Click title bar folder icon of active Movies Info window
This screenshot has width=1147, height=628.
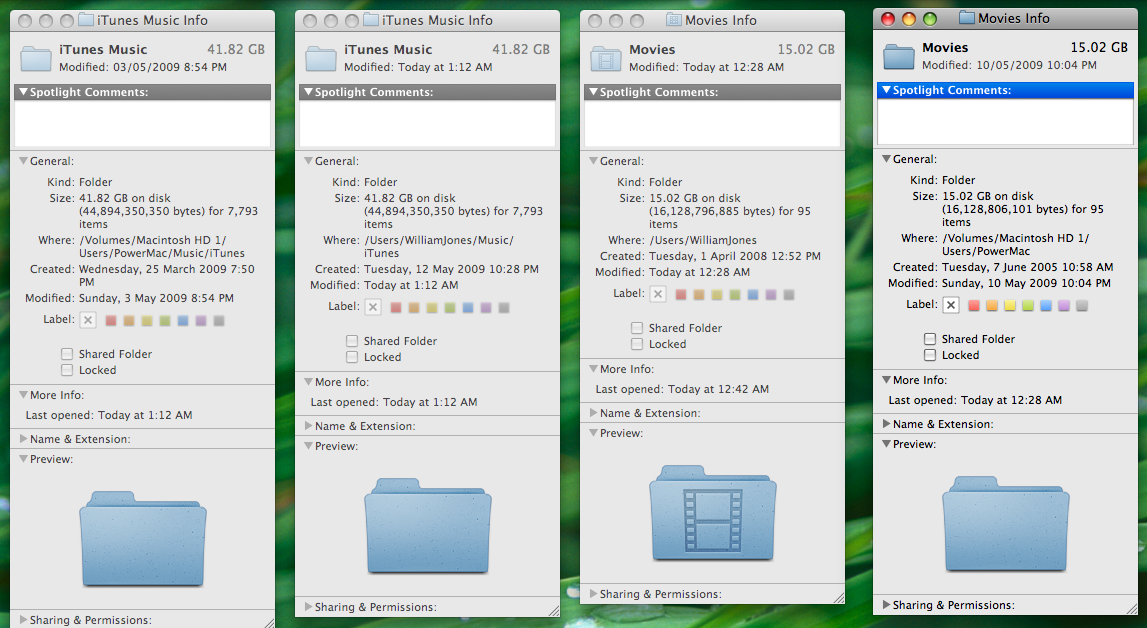coord(966,18)
